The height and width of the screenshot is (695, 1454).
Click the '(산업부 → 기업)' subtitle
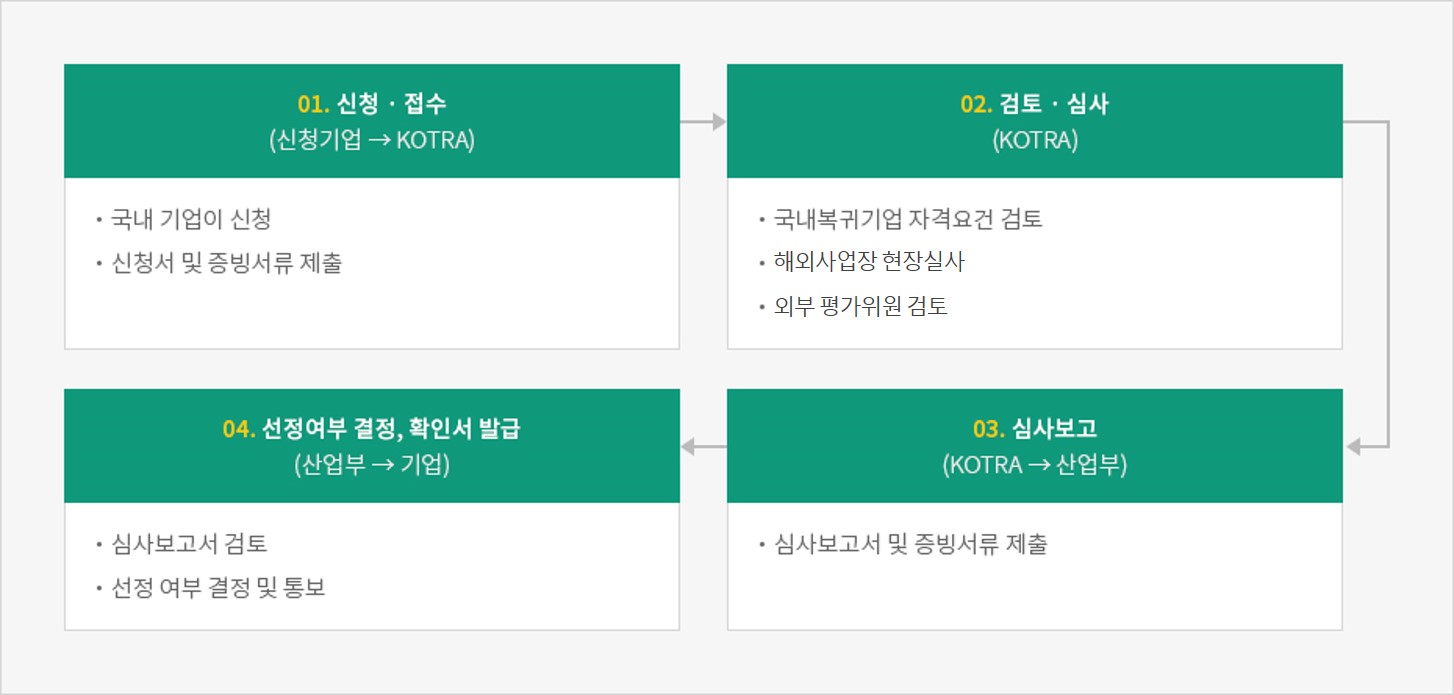[371, 465]
